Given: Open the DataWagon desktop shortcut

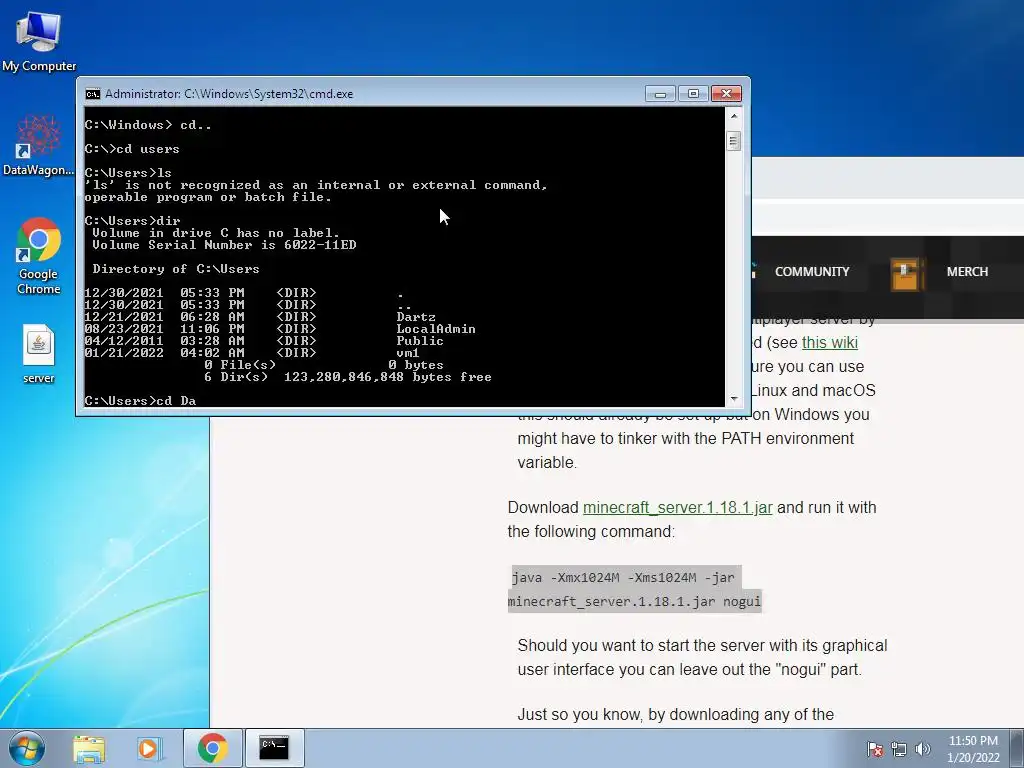Looking at the screenshot, I should (39, 146).
